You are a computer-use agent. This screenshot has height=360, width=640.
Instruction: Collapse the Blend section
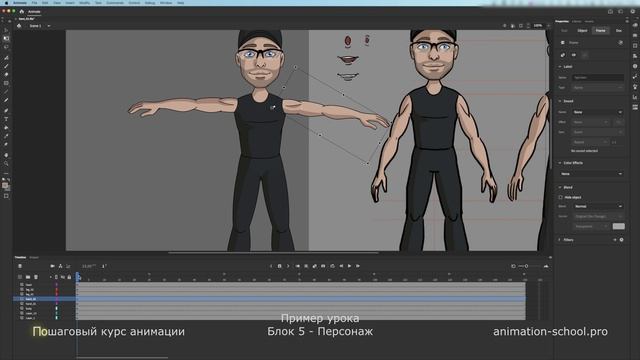pyautogui.click(x=560, y=187)
